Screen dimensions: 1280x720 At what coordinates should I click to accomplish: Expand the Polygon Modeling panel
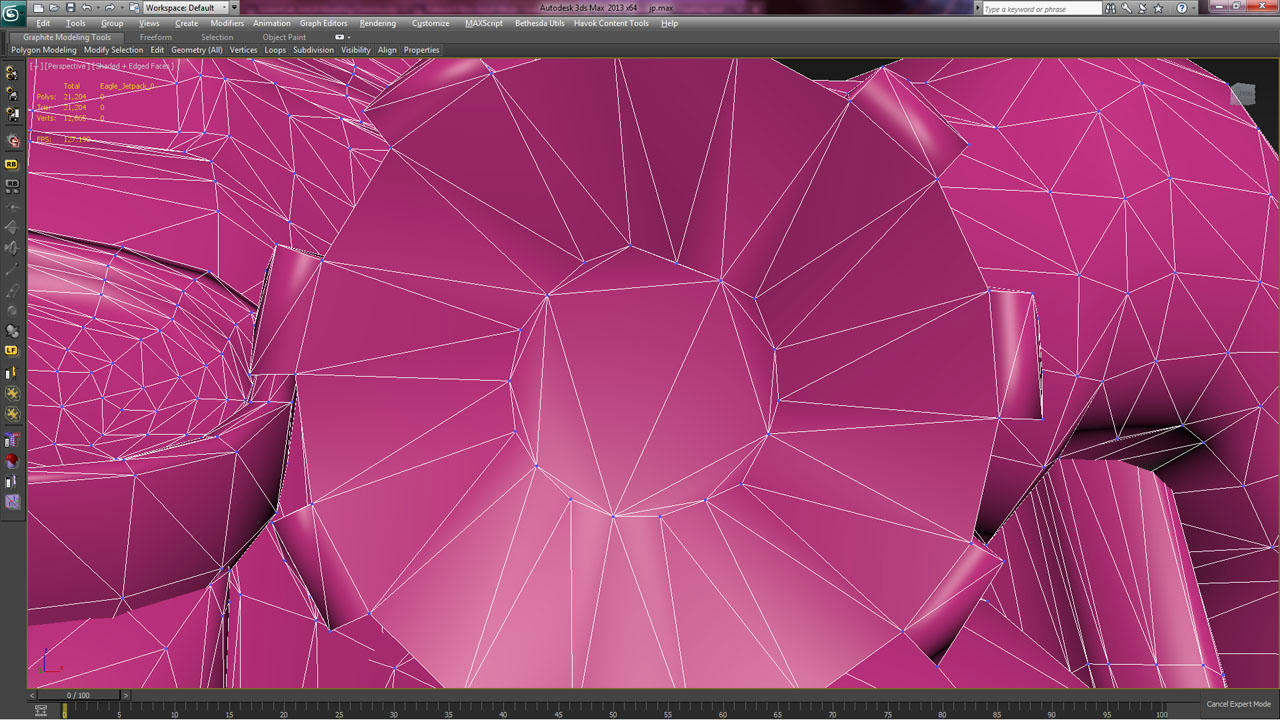[44, 50]
